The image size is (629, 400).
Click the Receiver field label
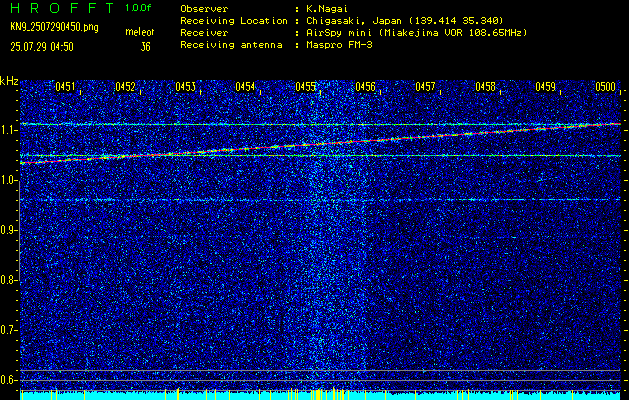(x=204, y=33)
